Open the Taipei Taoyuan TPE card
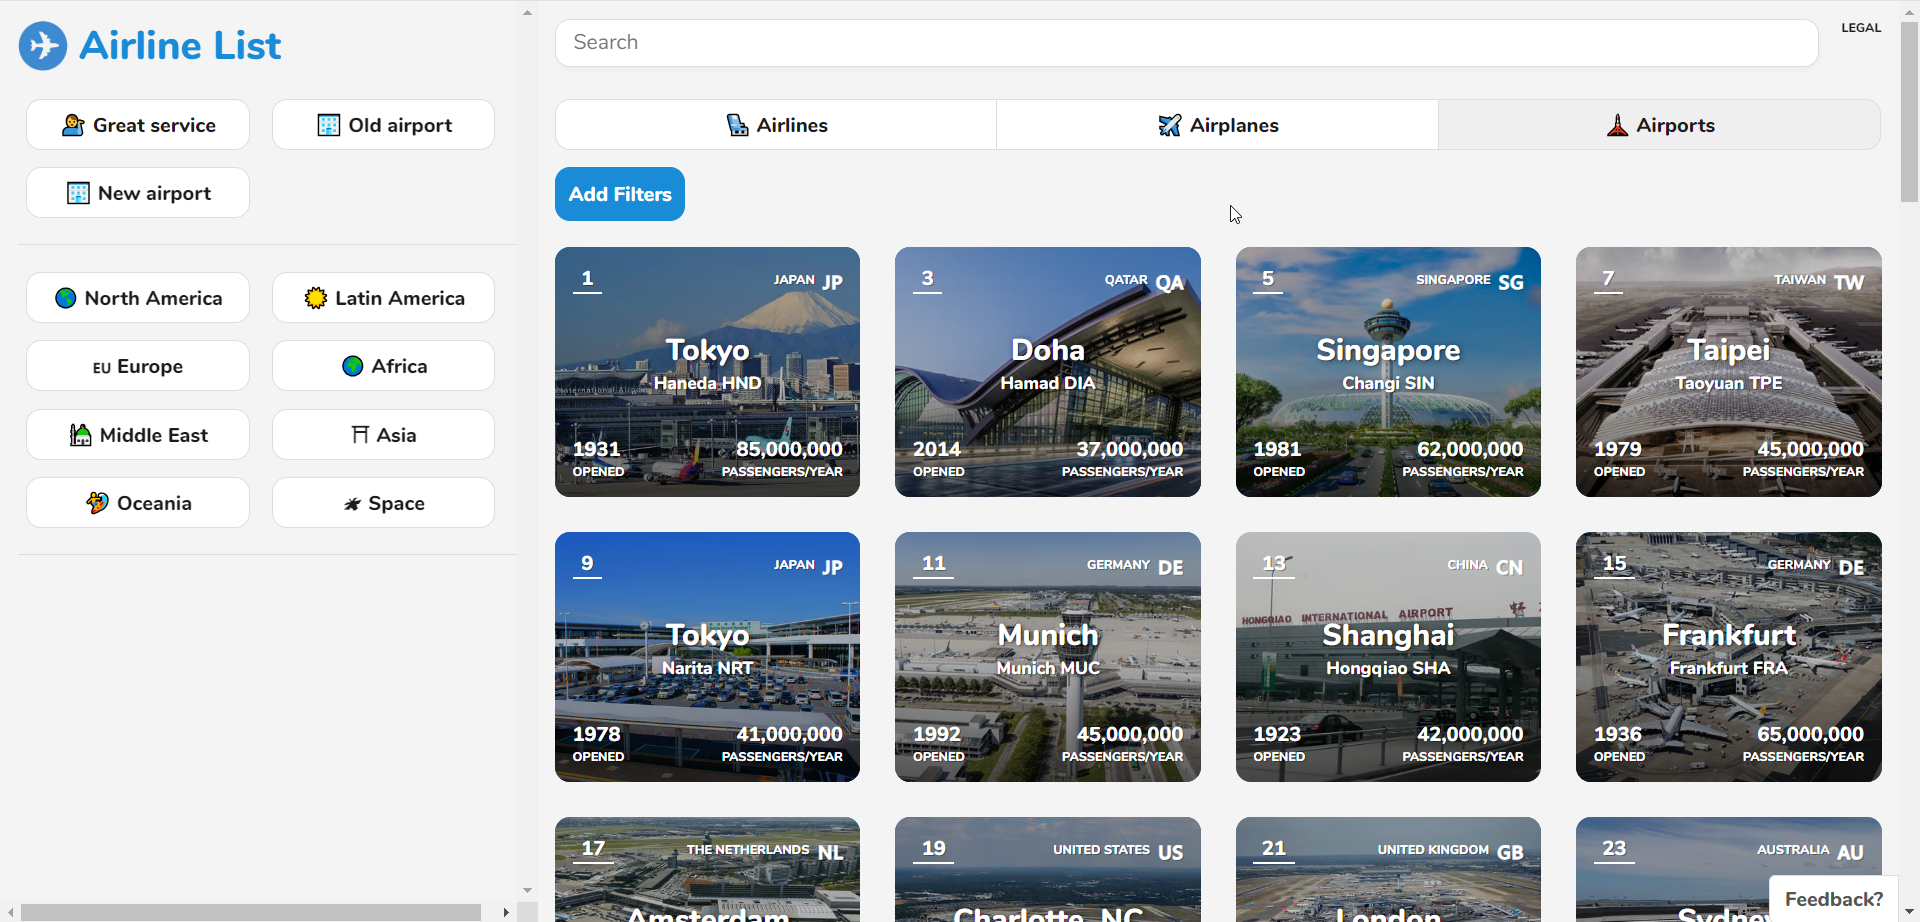1920x922 pixels. 1728,372
